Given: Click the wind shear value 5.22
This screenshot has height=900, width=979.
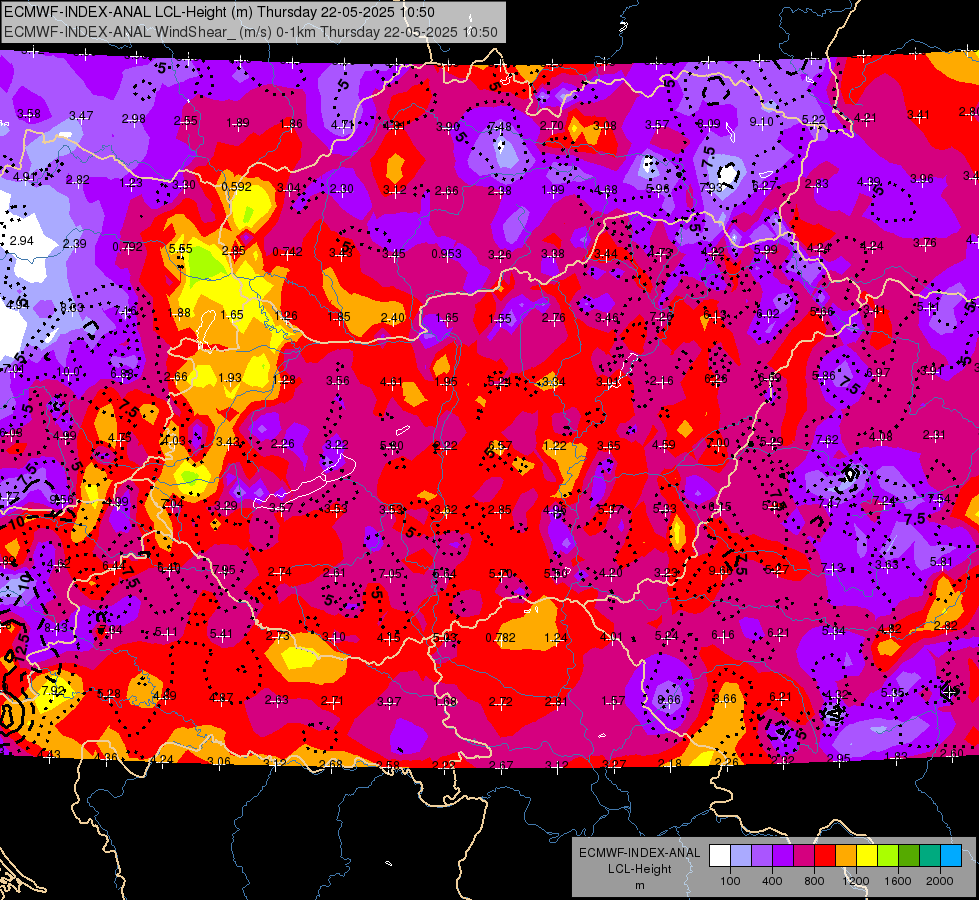Looking at the screenshot, I should (x=814, y=119).
